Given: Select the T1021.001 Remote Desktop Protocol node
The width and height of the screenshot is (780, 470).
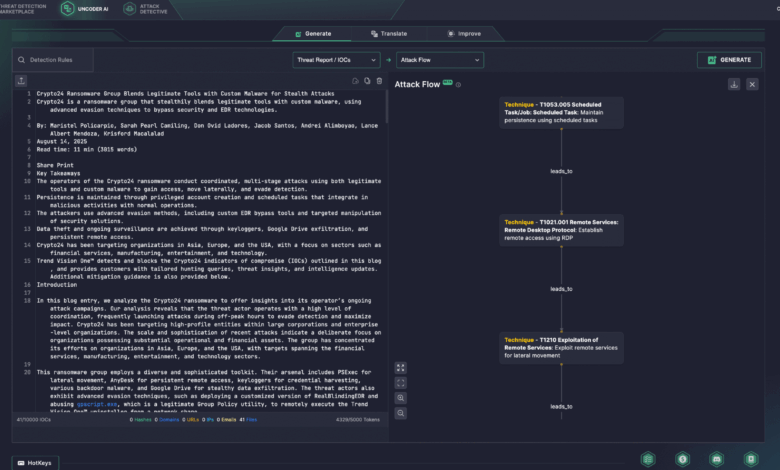Looking at the screenshot, I should coord(561,230).
